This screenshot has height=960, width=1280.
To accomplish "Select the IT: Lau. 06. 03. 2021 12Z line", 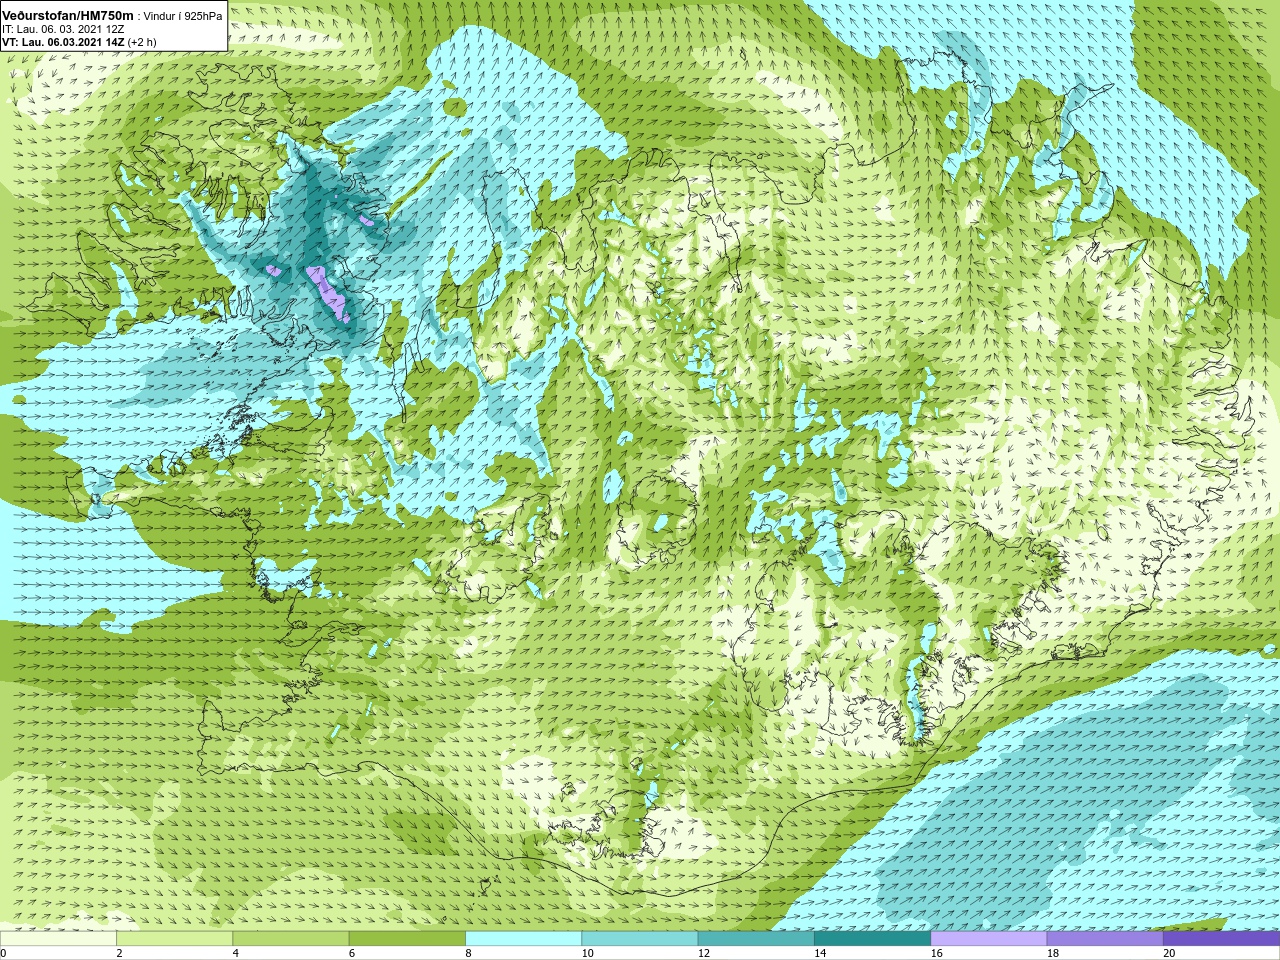I will 63,29.
